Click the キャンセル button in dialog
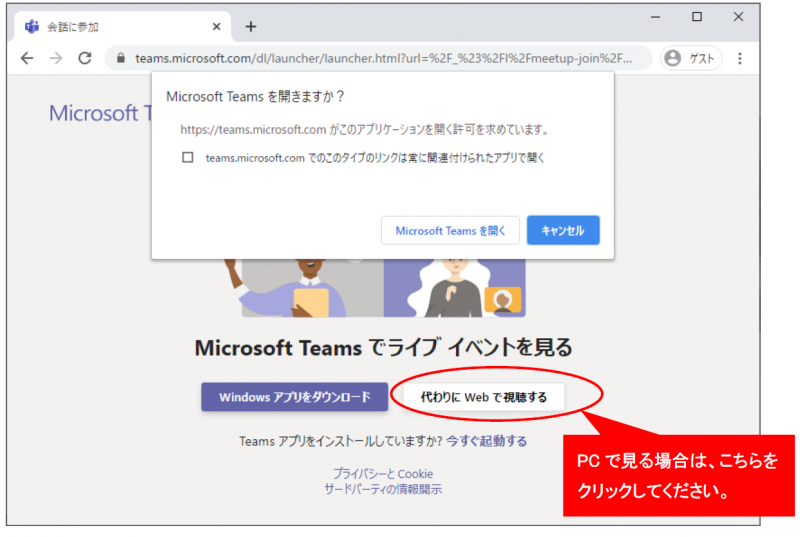The height and width of the screenshot is (537, 800). coord(563,231)
